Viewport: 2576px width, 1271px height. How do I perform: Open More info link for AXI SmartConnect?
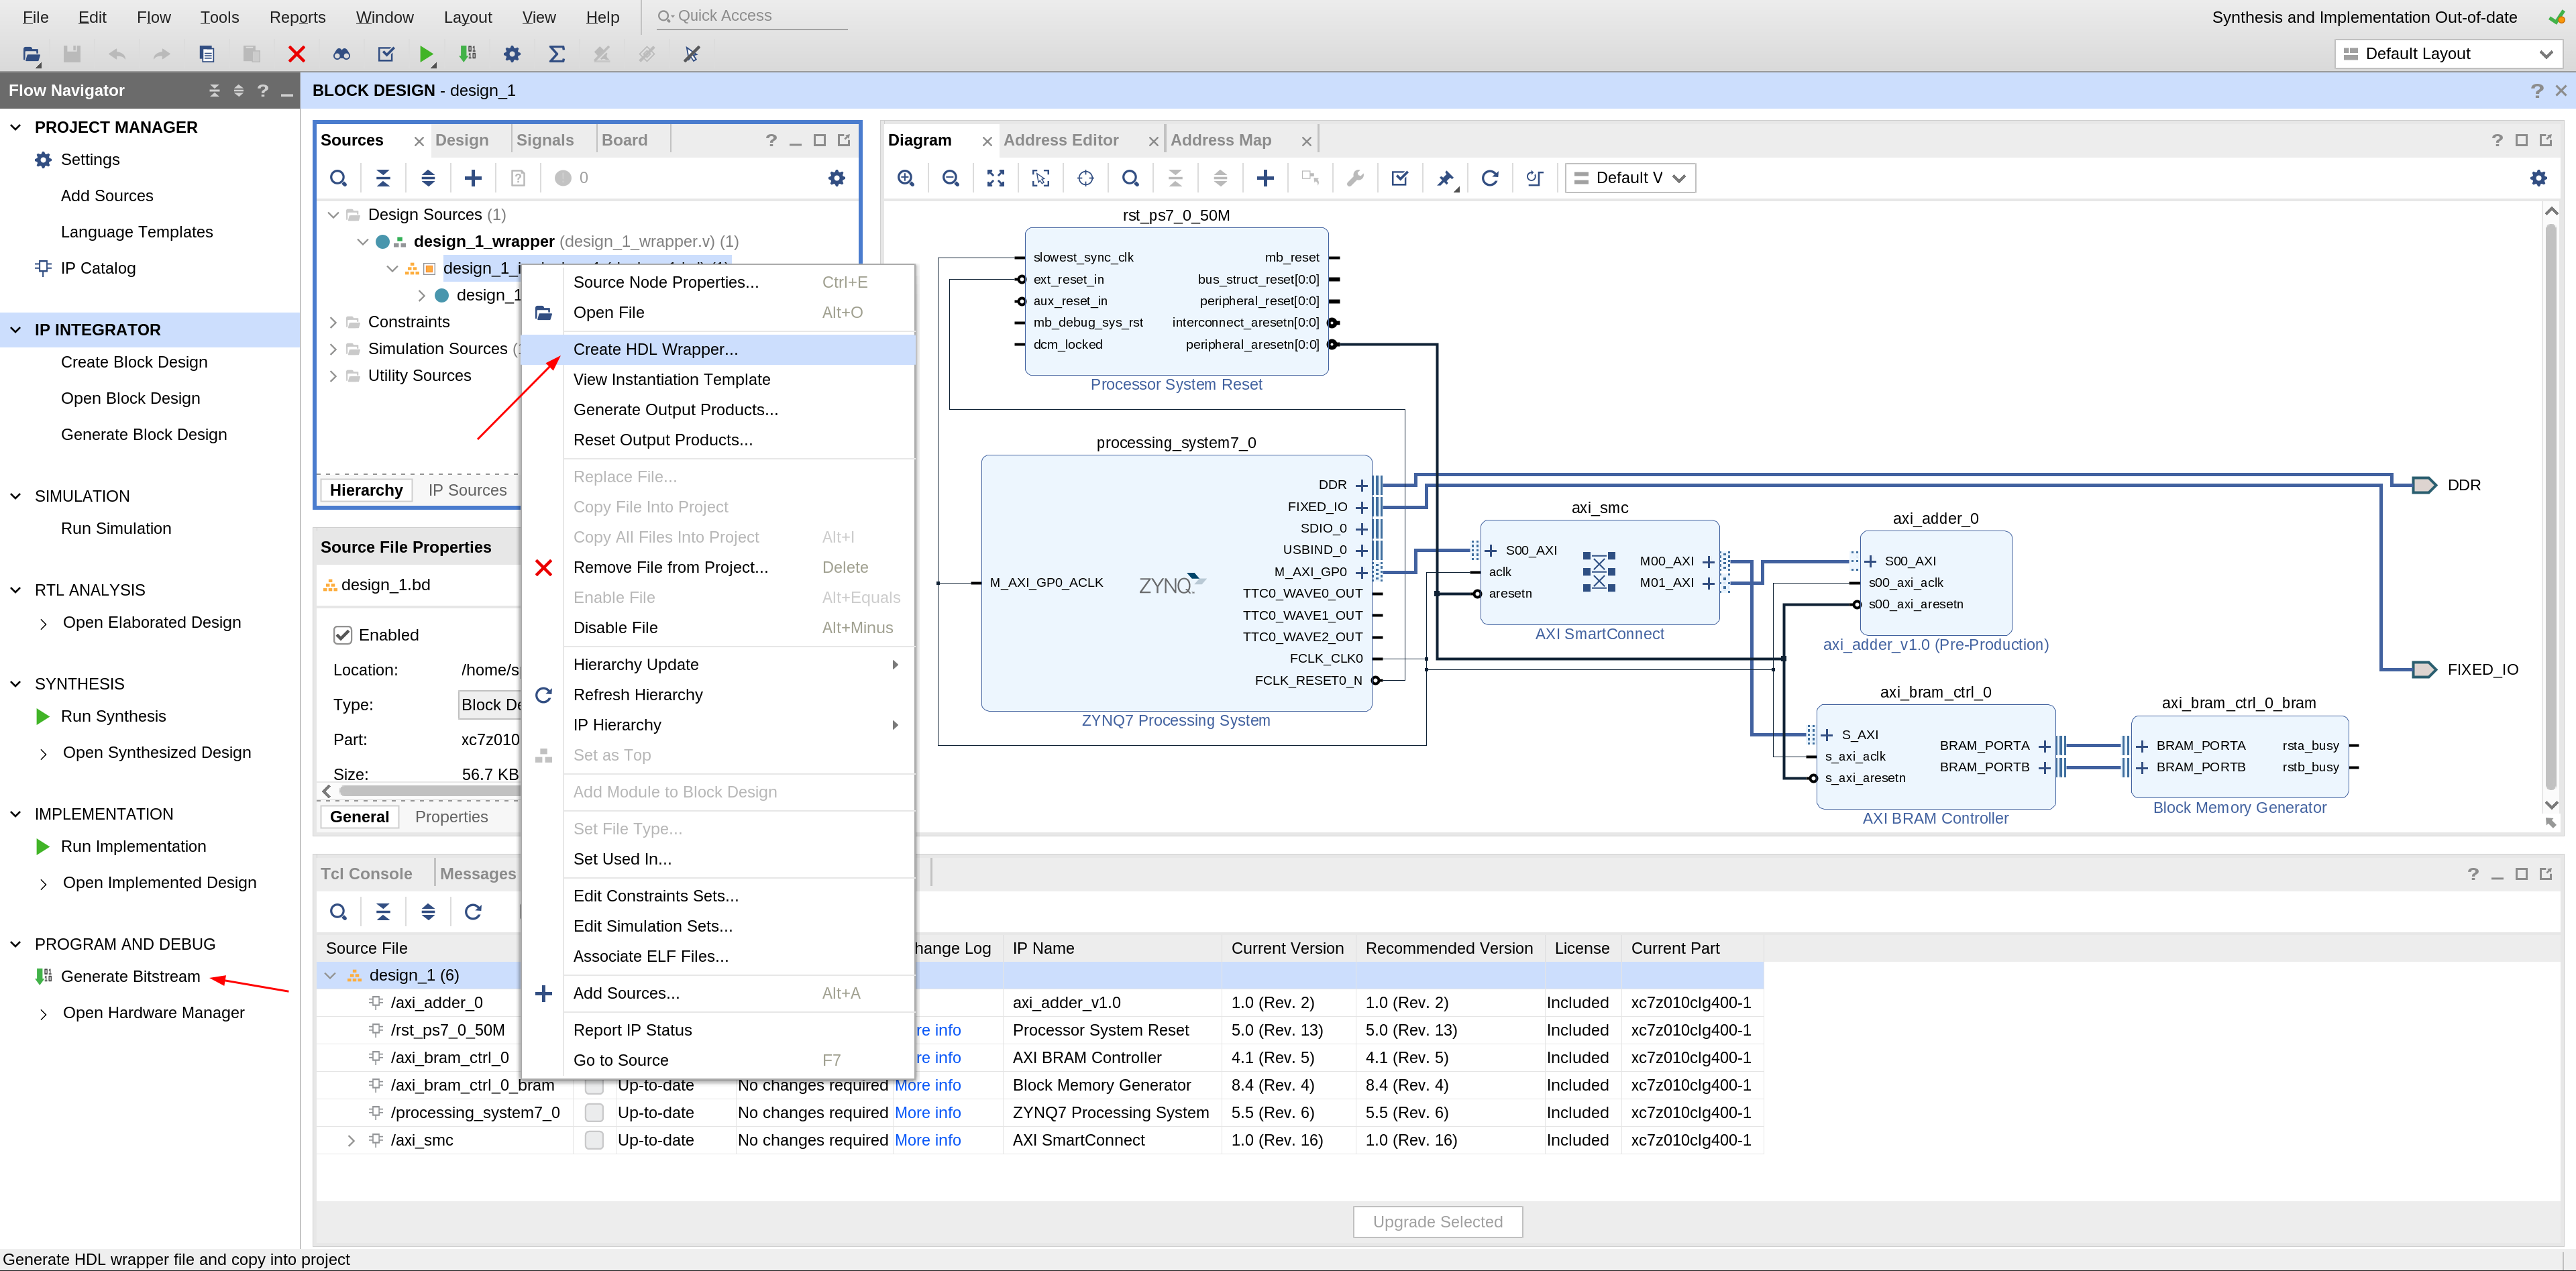coord(927,1140)
